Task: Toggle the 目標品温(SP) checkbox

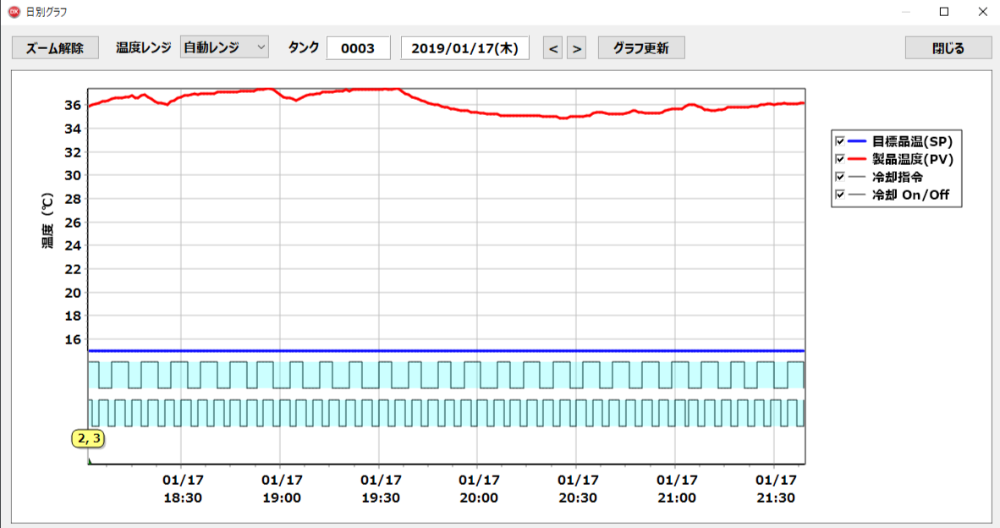Action: pyautogui.click(x=840, y=141)
